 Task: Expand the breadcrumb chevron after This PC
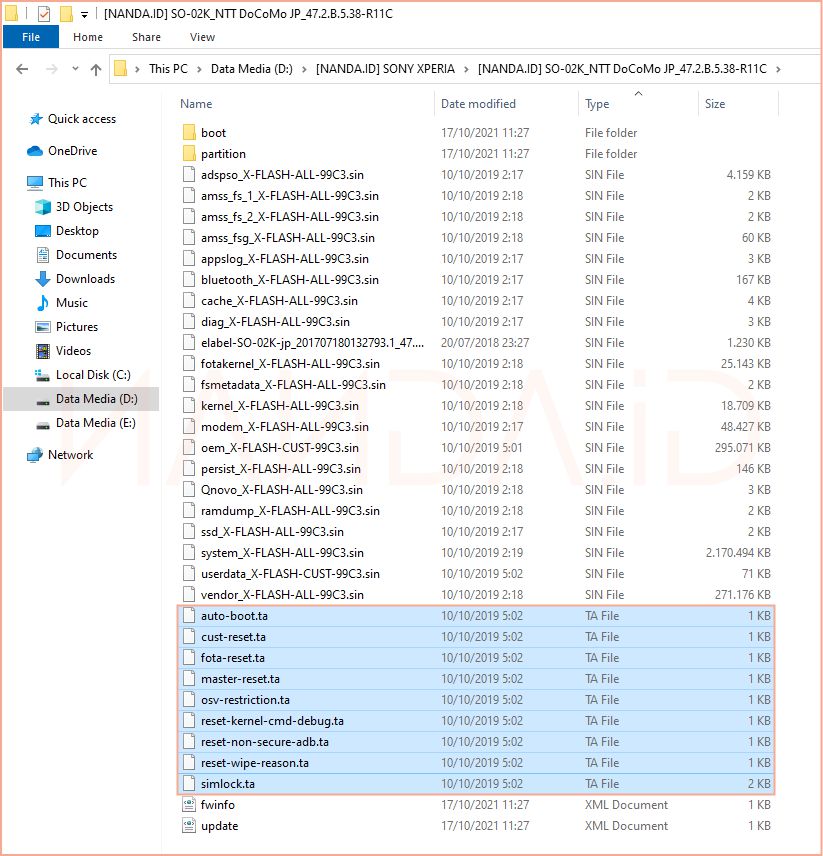pyautogui.click(x=198, y=69)
